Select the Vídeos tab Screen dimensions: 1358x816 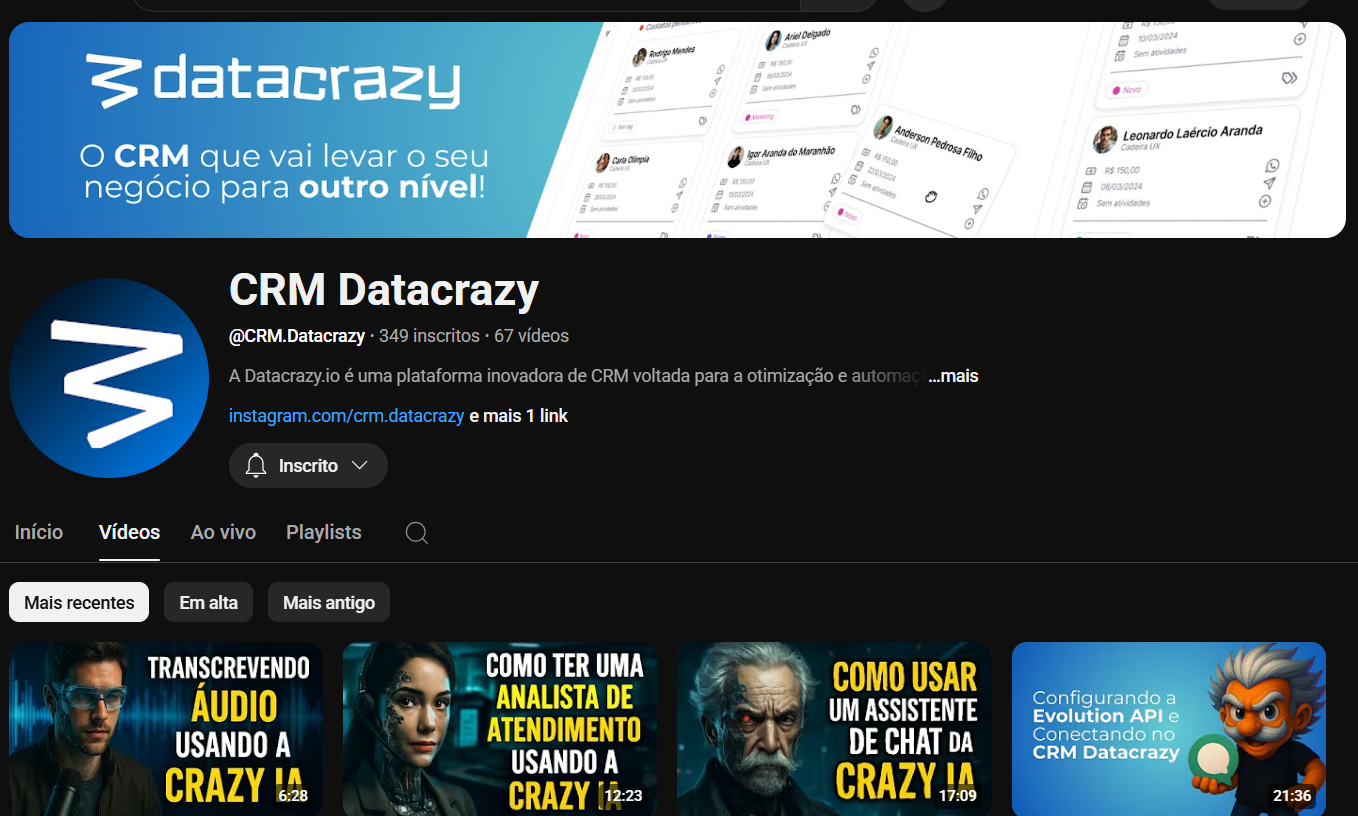[129, 533]
